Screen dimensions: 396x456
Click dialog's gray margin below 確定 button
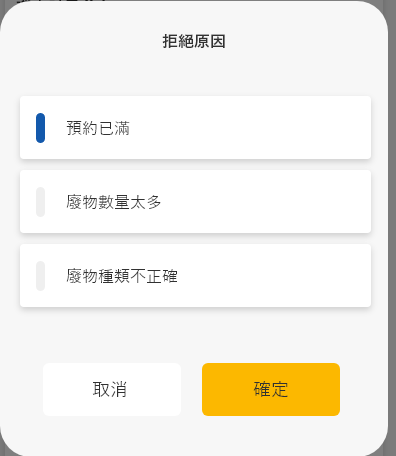[271, 433]
